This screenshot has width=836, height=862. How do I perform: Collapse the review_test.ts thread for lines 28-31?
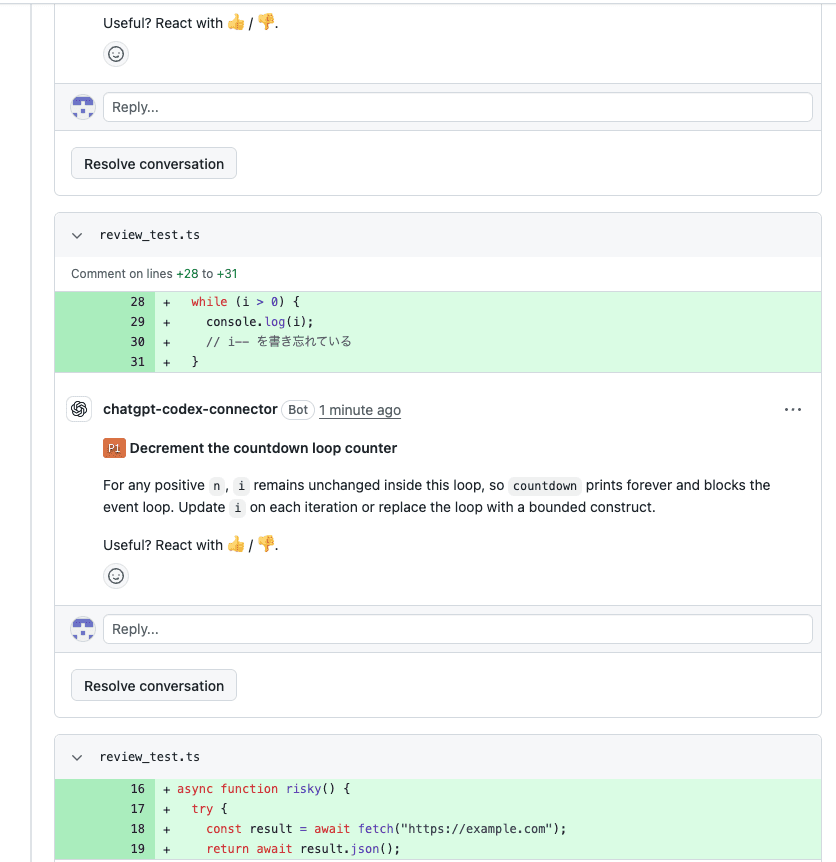pos(77,235)
